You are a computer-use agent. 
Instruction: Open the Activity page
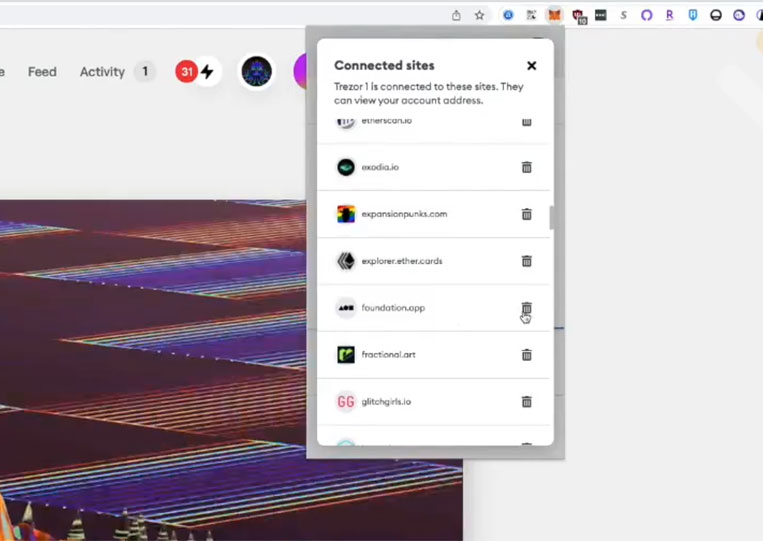pos(102,72)
